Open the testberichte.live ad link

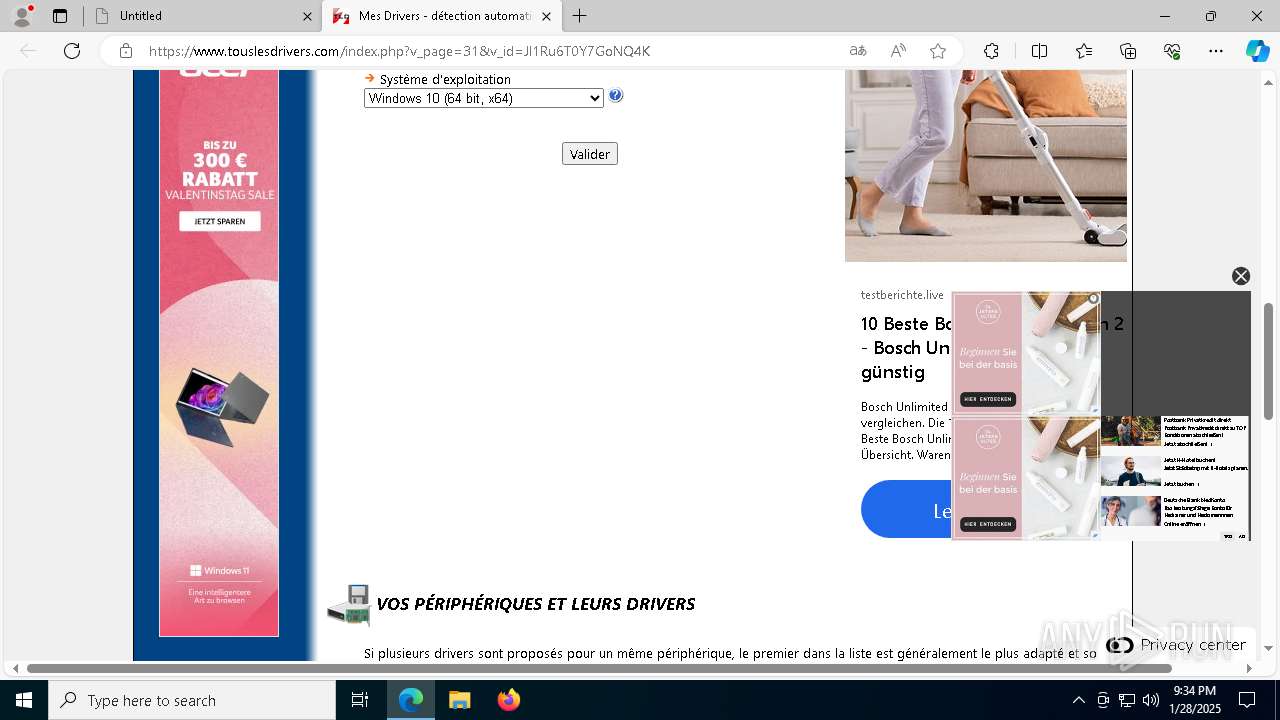(902, 295)
